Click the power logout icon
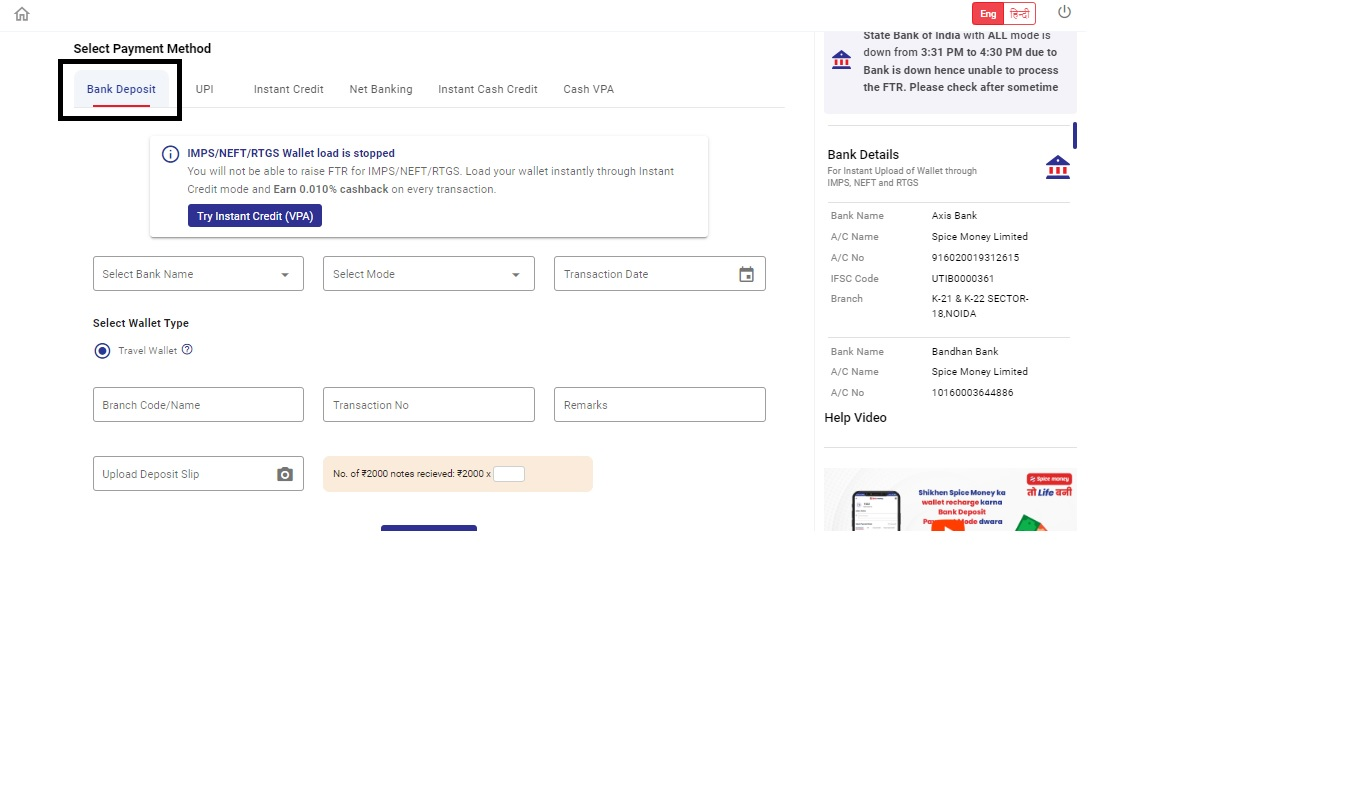 (x=1064, y=12)
